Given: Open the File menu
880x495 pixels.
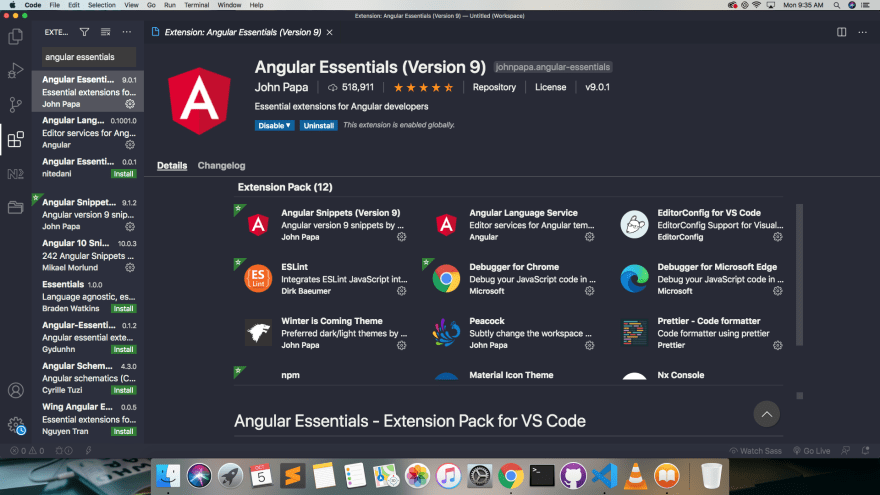Looking at the screenshot, I should [54, 5].
